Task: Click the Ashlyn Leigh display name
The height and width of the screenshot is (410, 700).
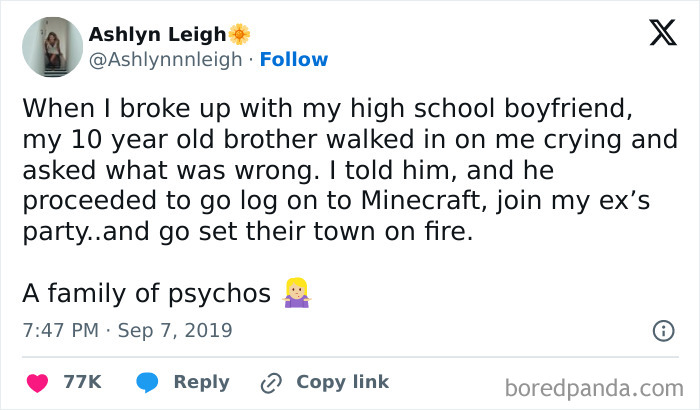Action: [x=158, y=34]
